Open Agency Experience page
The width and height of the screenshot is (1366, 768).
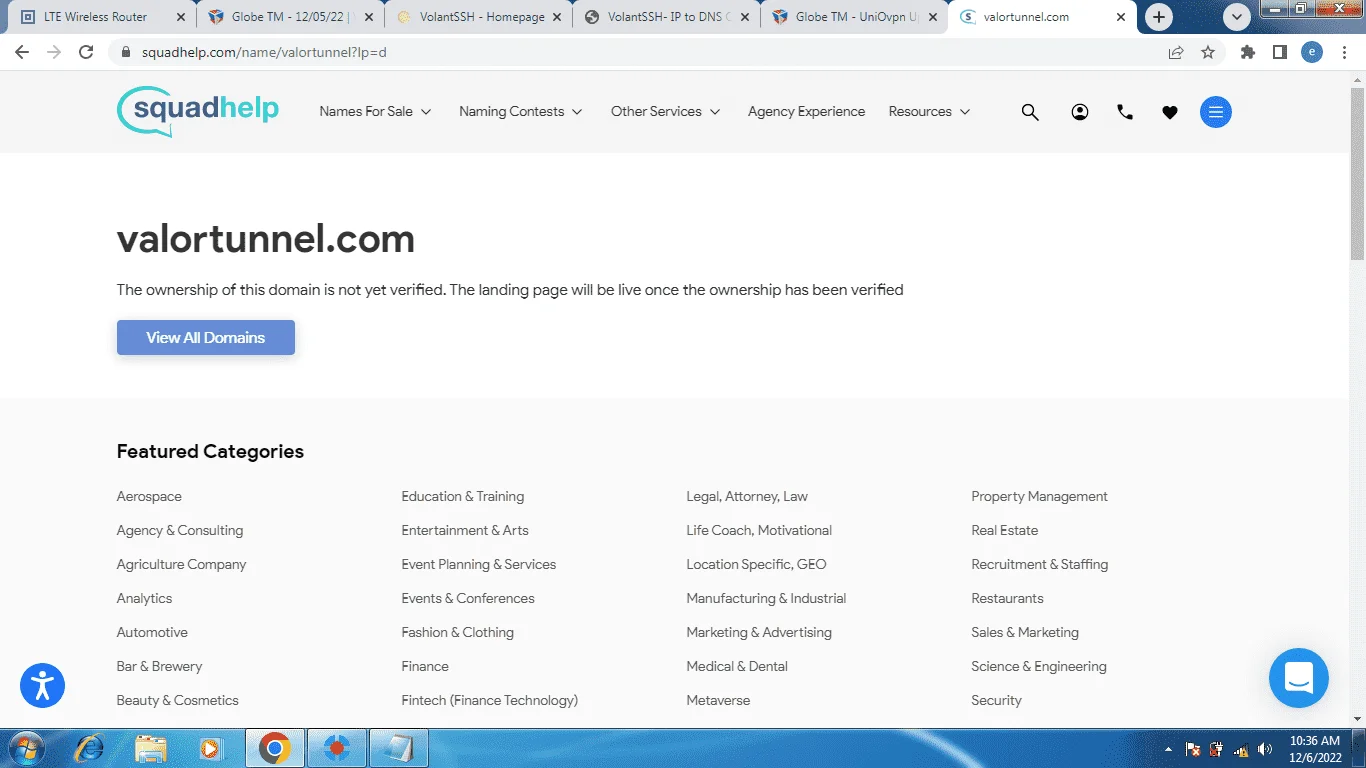click(x=806, y=112)
